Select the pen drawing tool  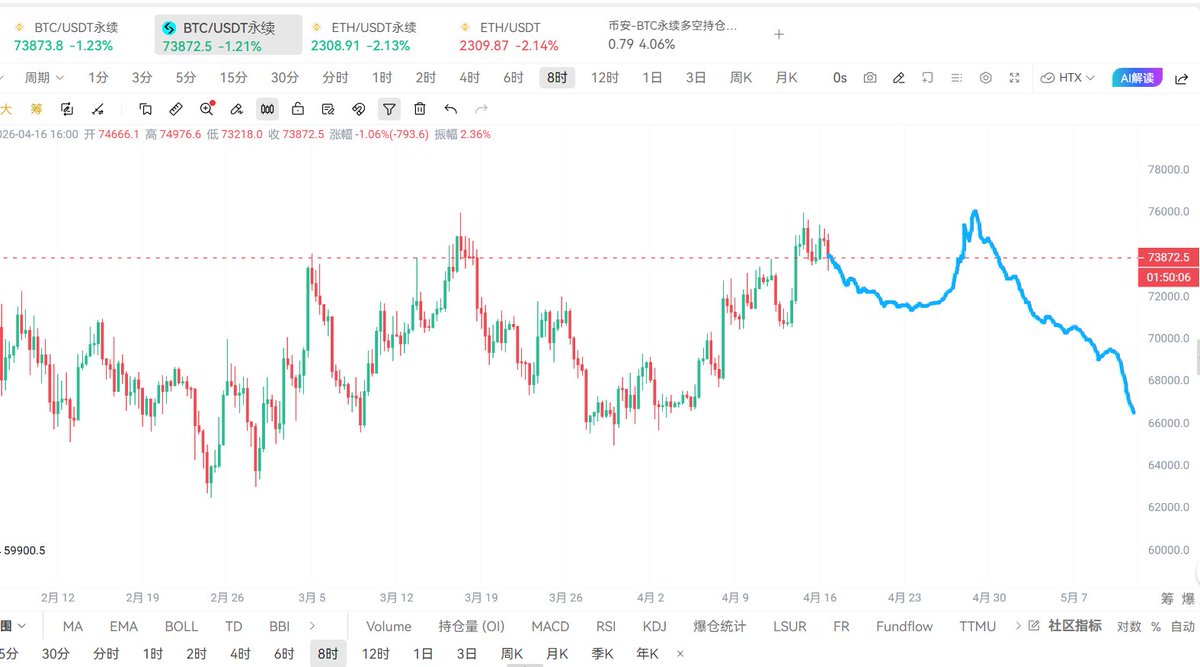click(236, 108)
